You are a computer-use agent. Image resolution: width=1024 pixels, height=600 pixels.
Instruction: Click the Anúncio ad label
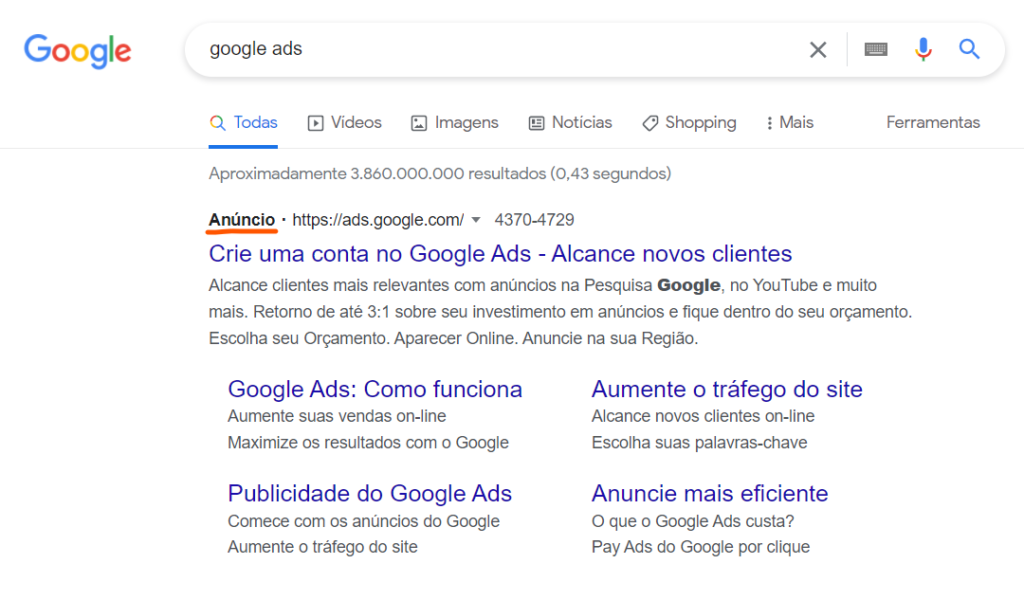click(x=242, y=220)
